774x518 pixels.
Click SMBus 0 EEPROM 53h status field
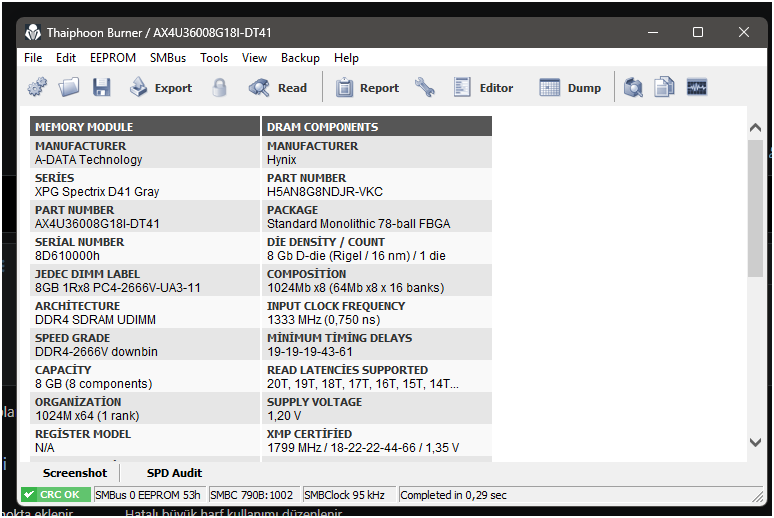(149, 495)
